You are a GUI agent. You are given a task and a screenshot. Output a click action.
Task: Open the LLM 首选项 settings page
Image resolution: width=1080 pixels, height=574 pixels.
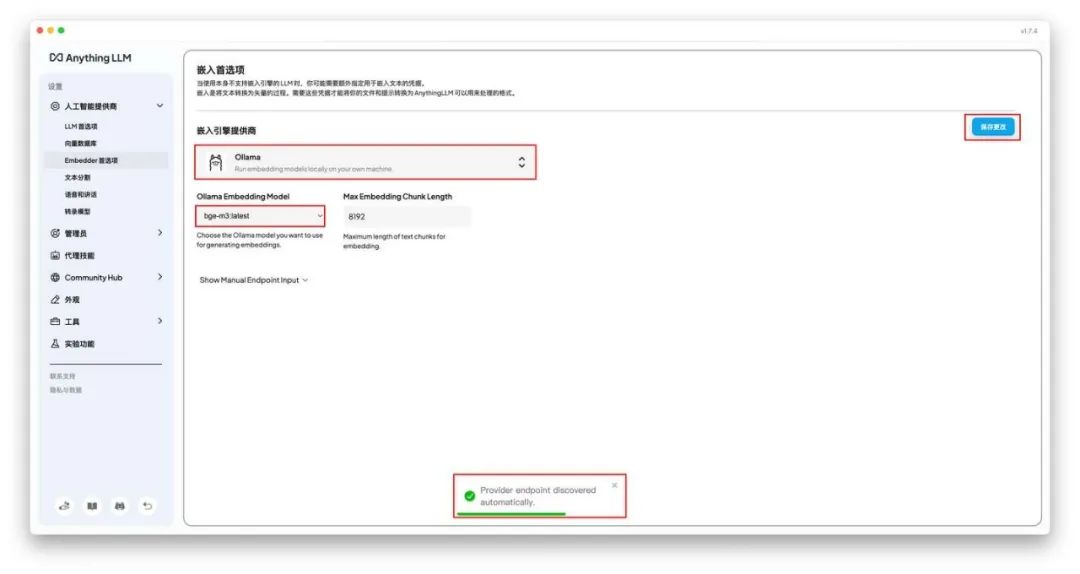pyautogui.click(x=81, y=127)
